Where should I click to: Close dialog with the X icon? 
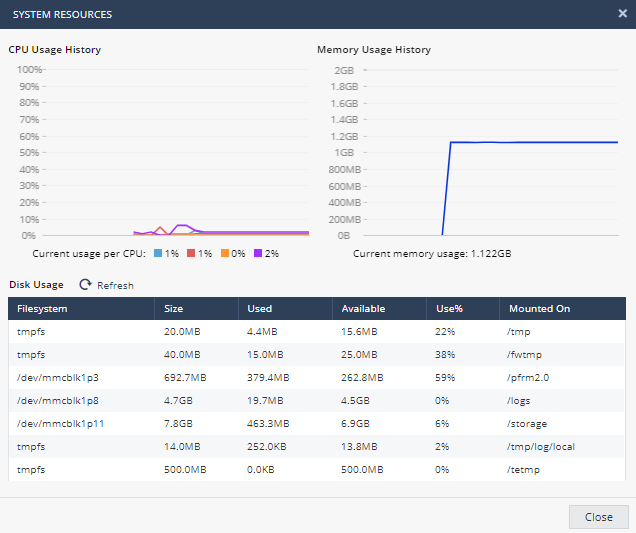[x=622, y=14]
